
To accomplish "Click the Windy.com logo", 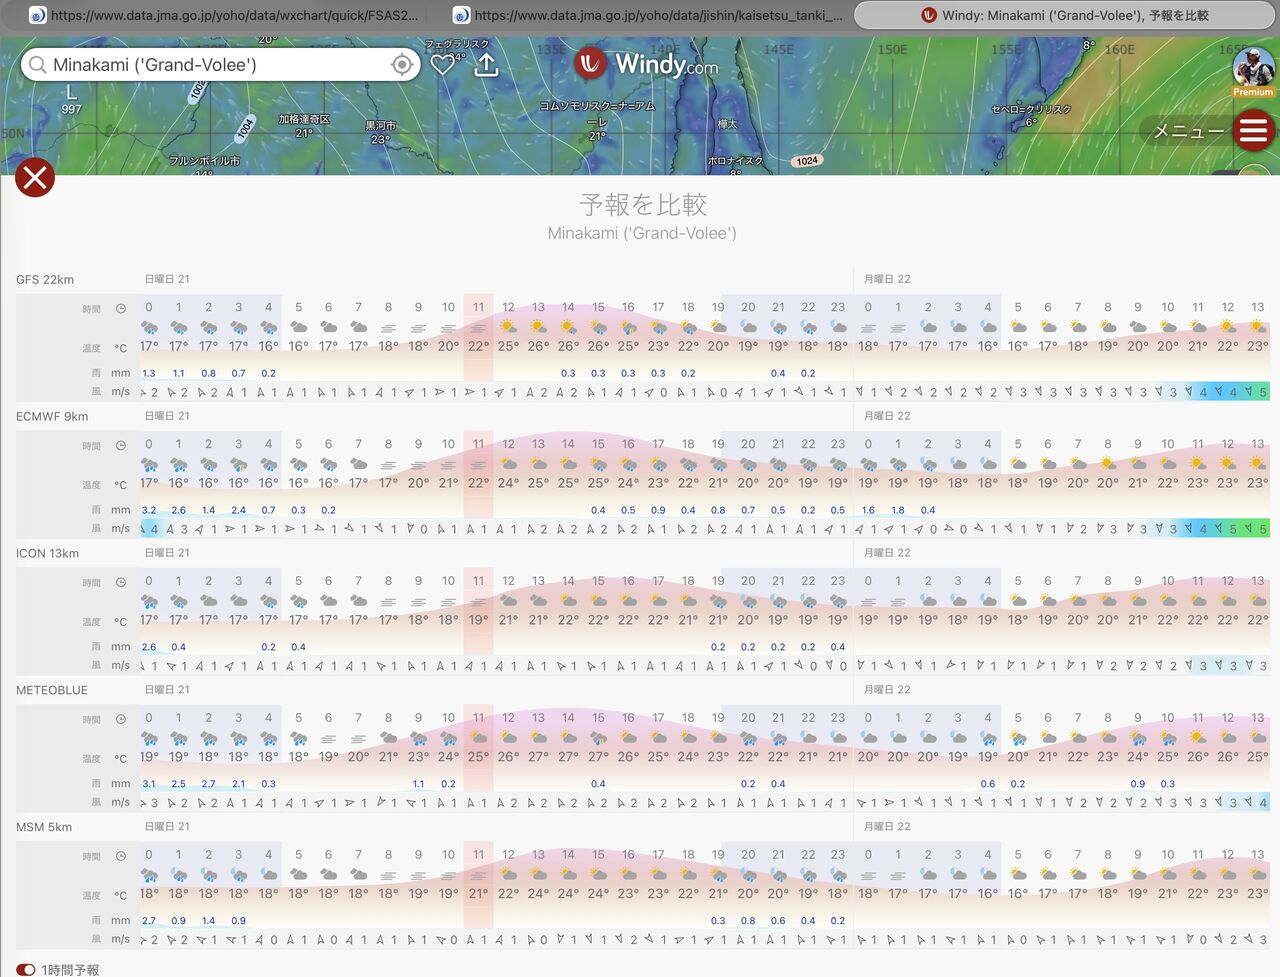I will coord(647,64).
